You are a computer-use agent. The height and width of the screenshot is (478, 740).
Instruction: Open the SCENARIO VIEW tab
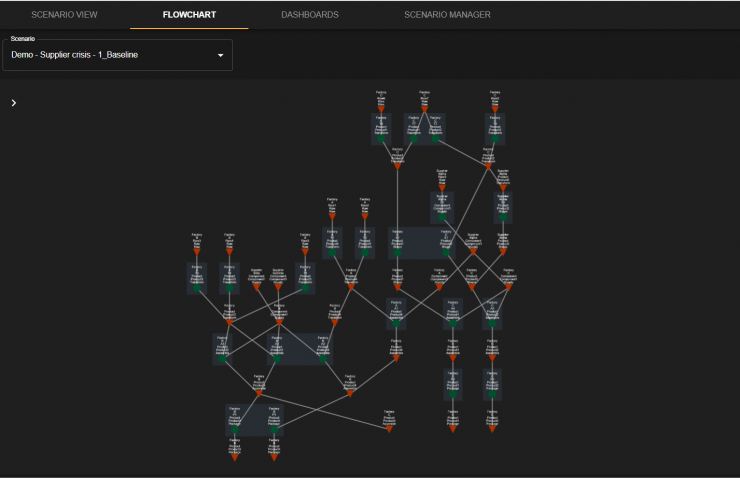pos(64,15)
